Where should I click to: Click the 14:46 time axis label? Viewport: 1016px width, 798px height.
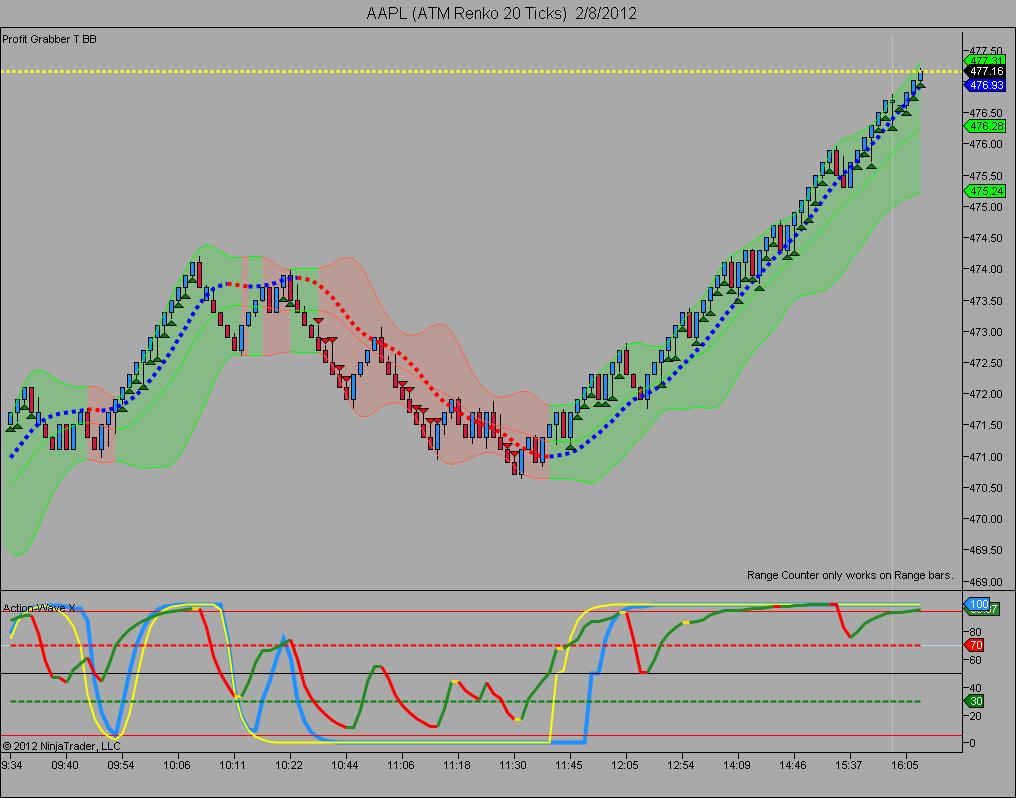(x=792, y=766)
